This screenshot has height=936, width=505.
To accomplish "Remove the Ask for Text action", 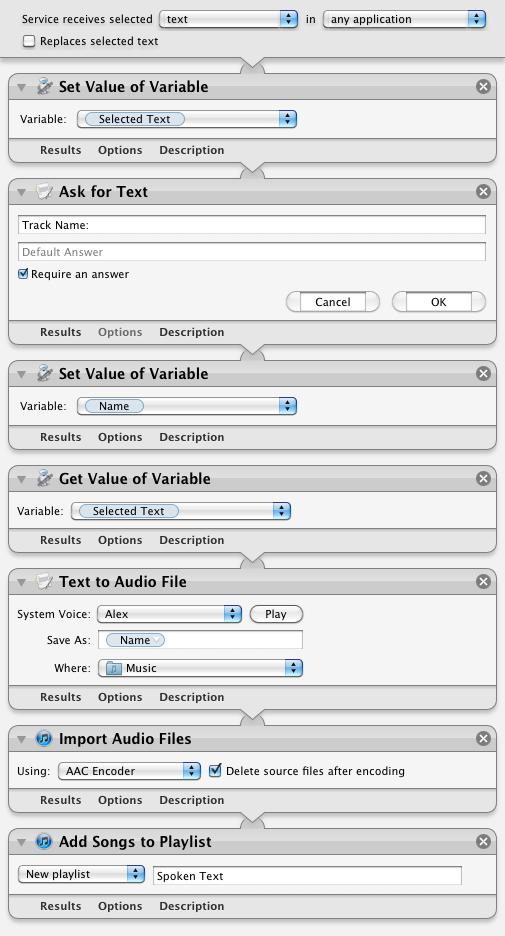I will (x=484, y=192).
